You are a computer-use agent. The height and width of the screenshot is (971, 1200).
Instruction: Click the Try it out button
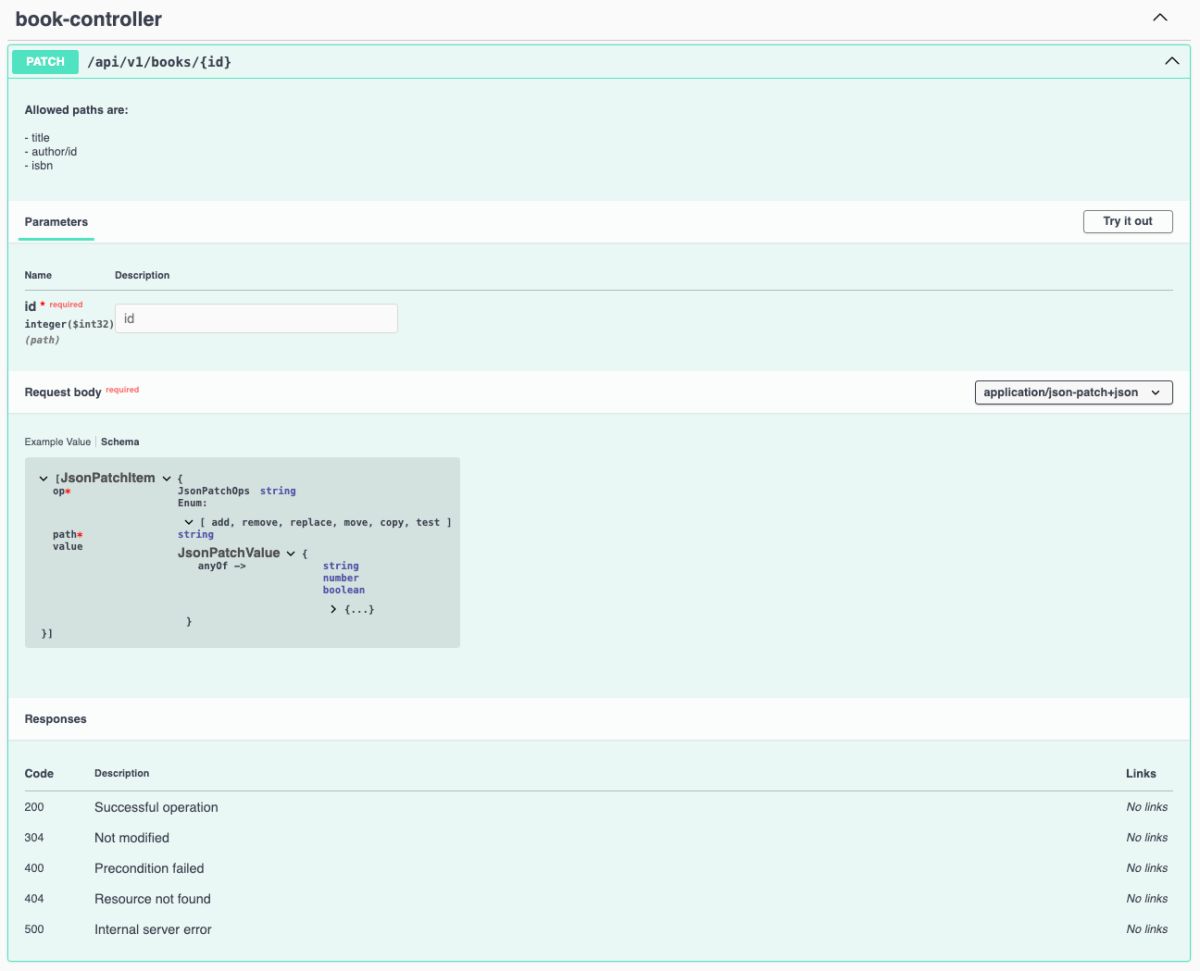tap(1128, 222)
